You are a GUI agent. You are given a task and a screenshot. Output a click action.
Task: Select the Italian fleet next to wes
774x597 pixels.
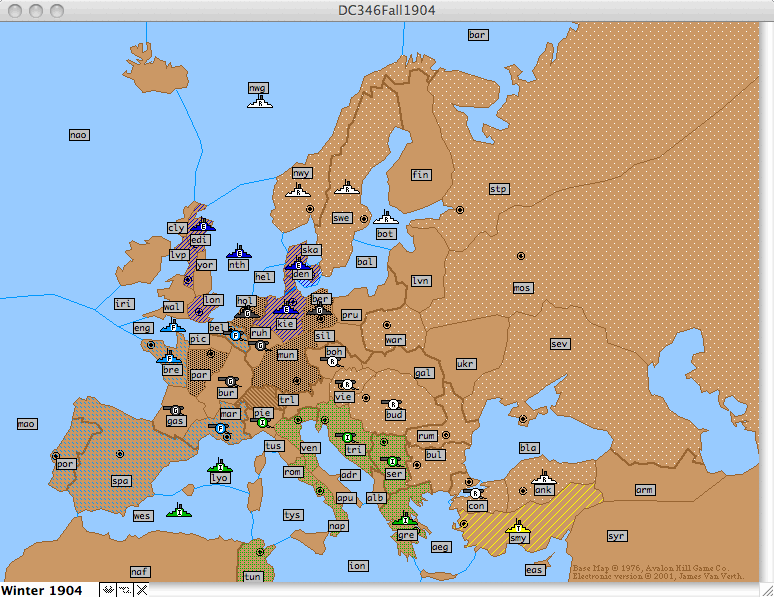179,511
